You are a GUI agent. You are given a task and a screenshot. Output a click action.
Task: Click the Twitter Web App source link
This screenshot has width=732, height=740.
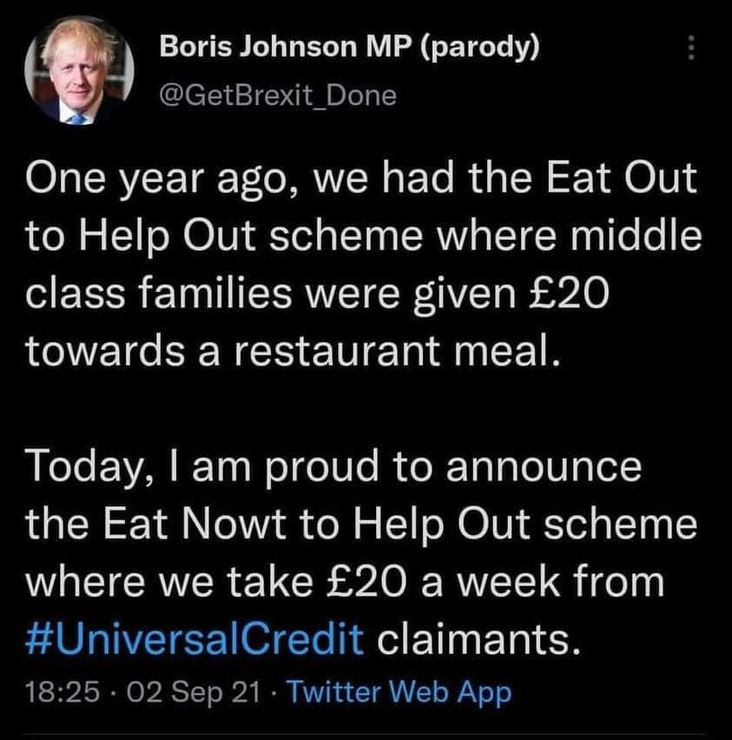[x=399, y=692]
